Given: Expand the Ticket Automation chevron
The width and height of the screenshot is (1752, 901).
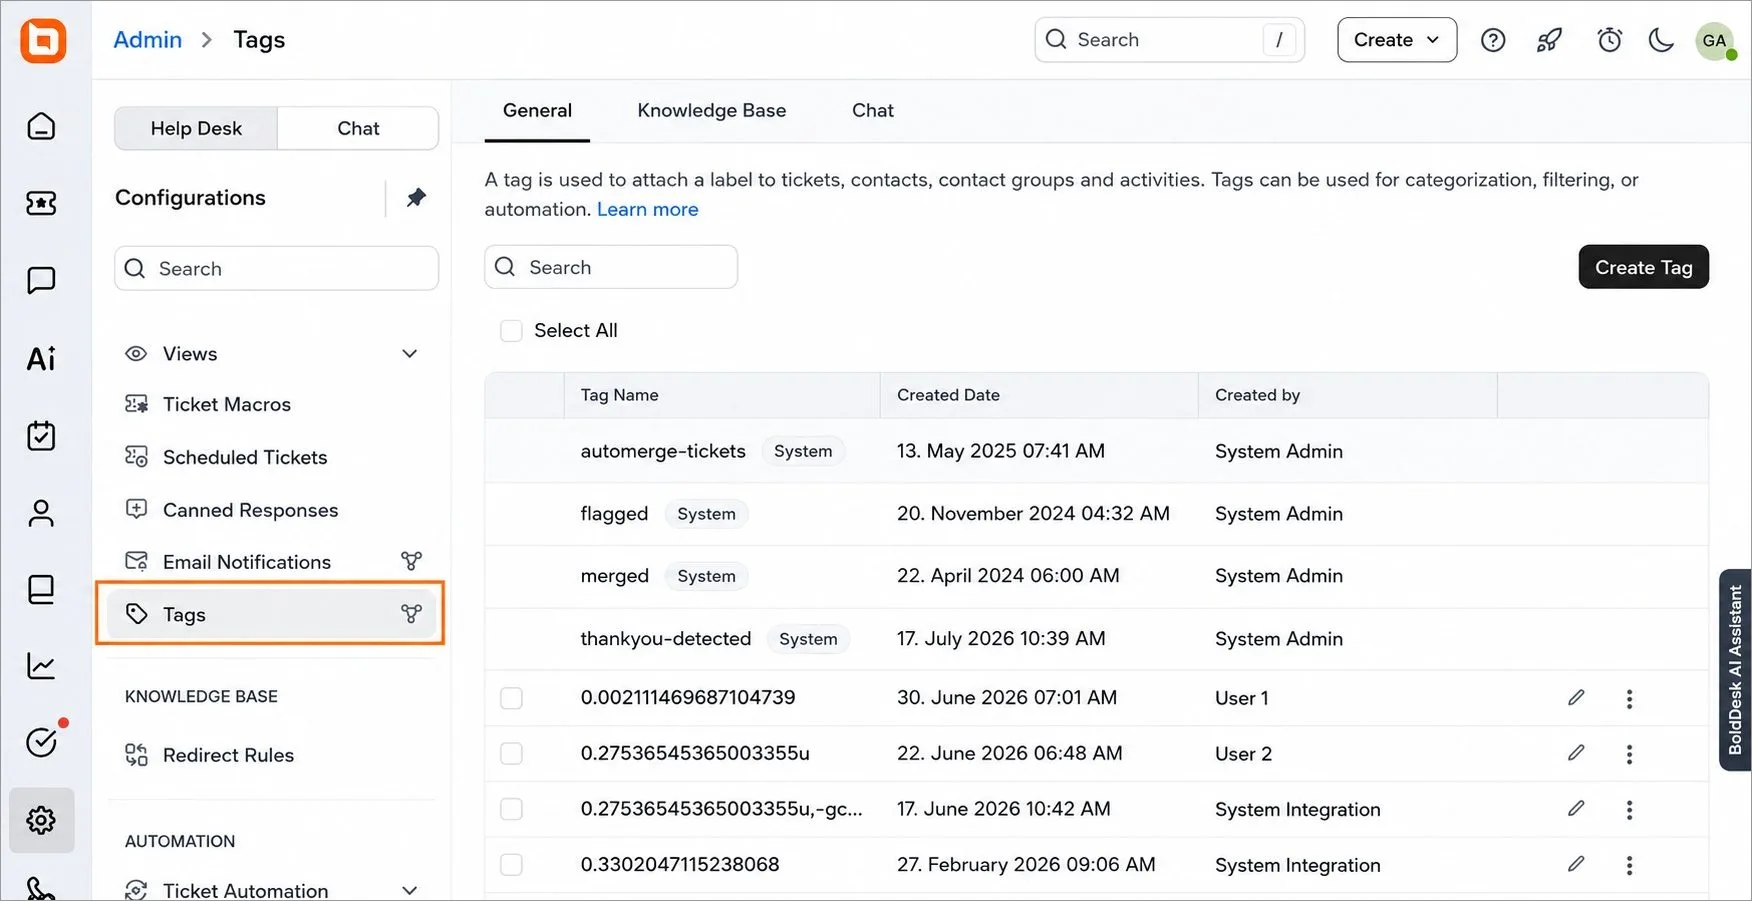Looking at the screenshot, I should pos(410,890).
